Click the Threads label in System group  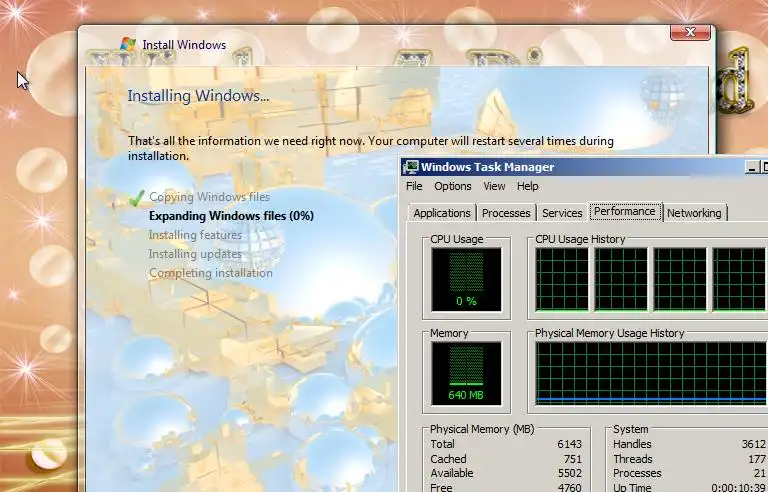(x=633, y=459)
